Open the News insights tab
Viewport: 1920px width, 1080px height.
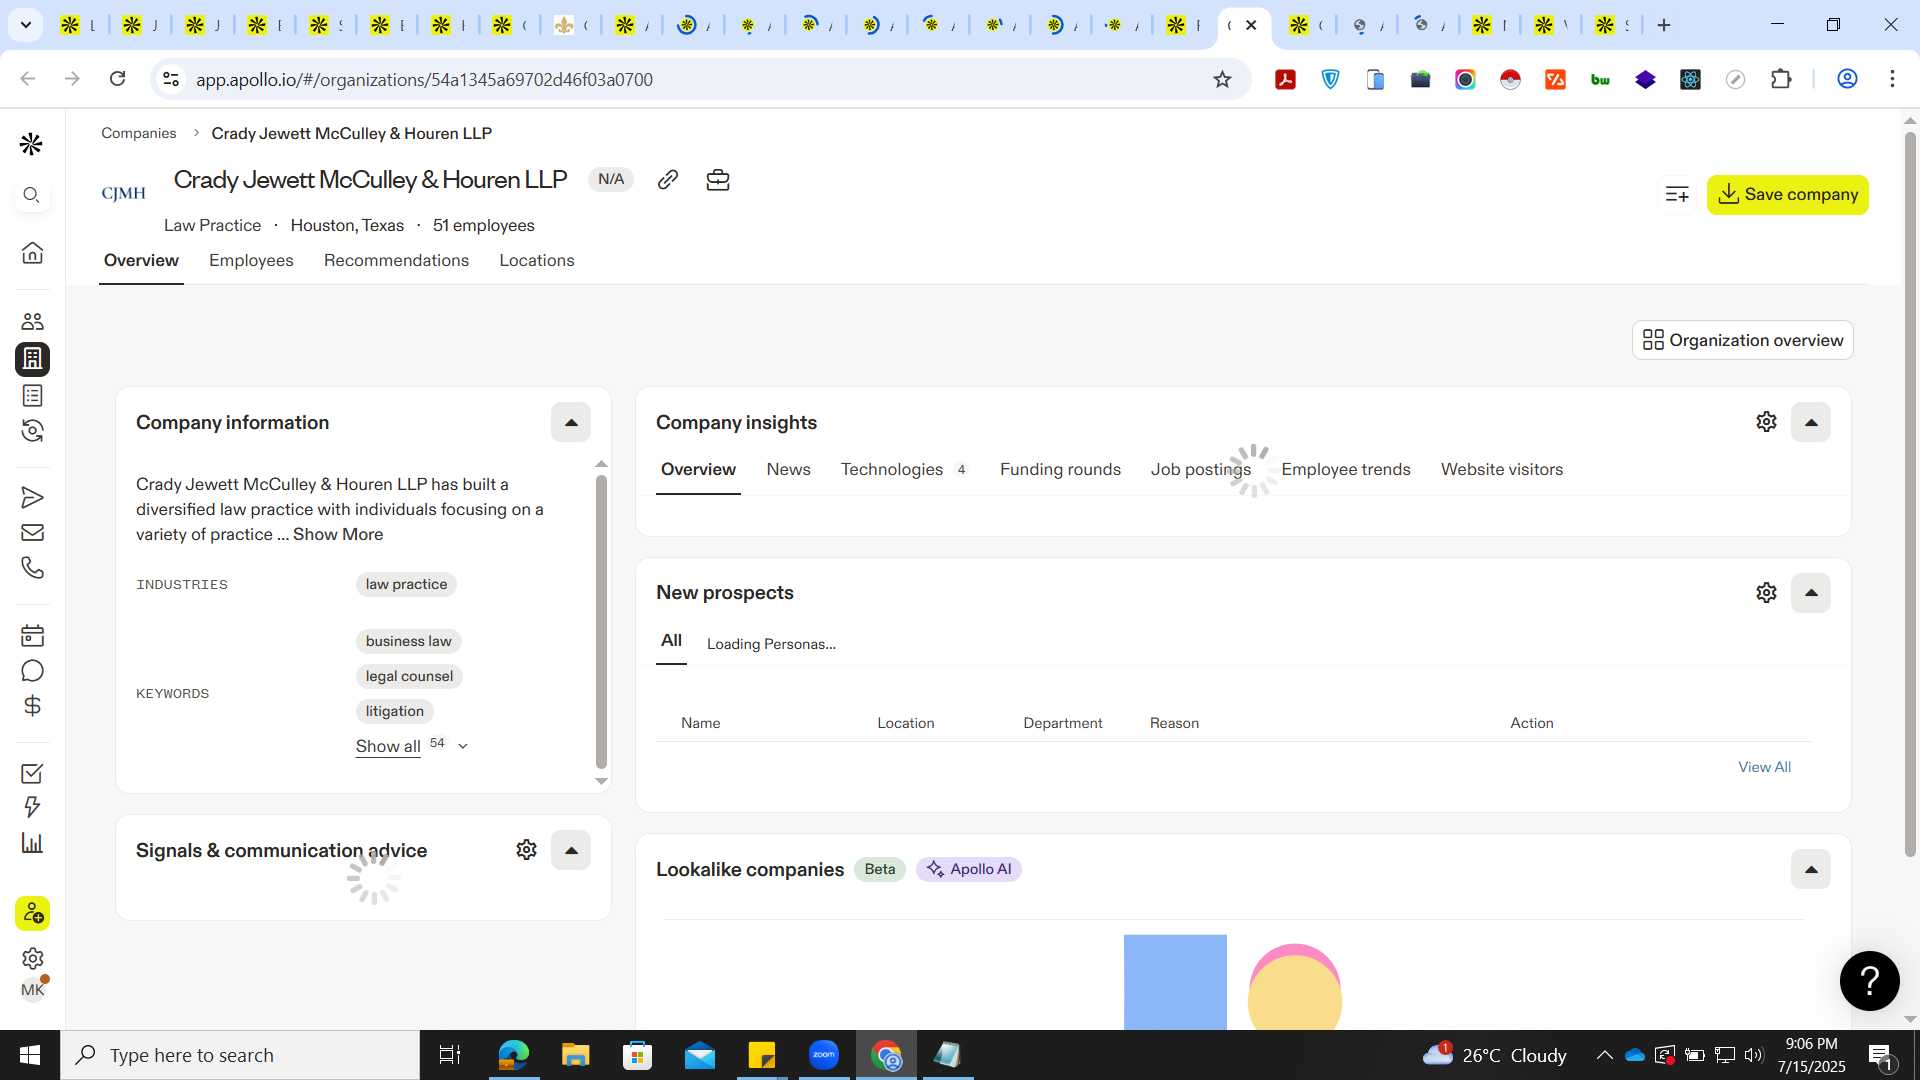coord(788,469)
